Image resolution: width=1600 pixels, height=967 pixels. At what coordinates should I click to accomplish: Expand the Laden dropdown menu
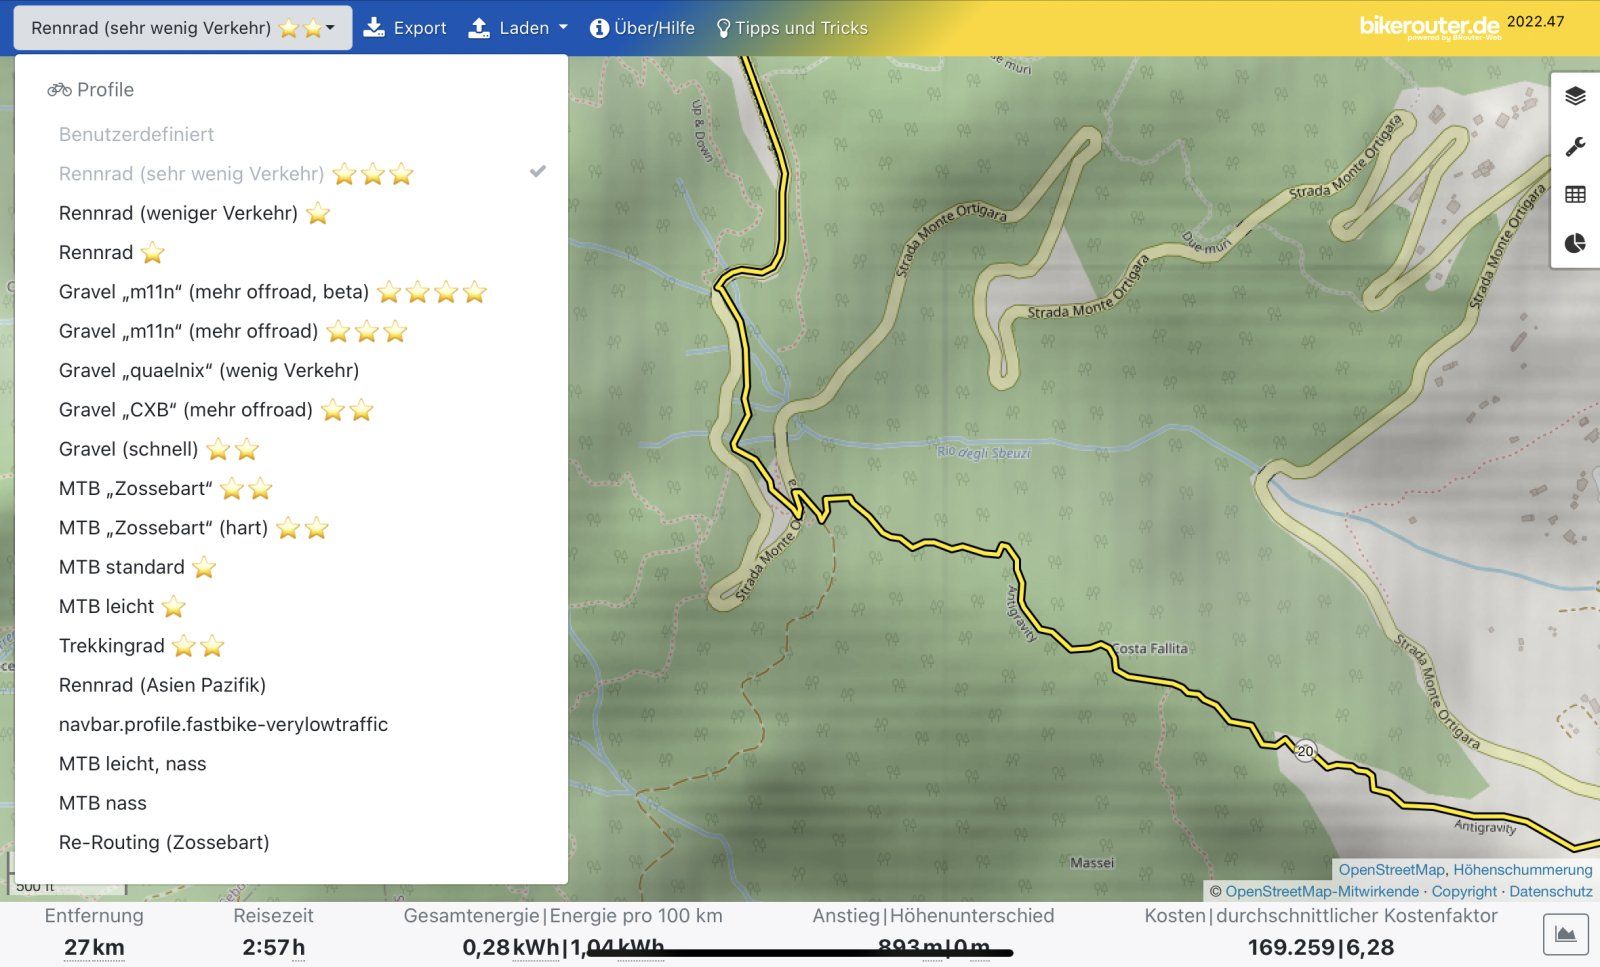[x=518, y=28]
